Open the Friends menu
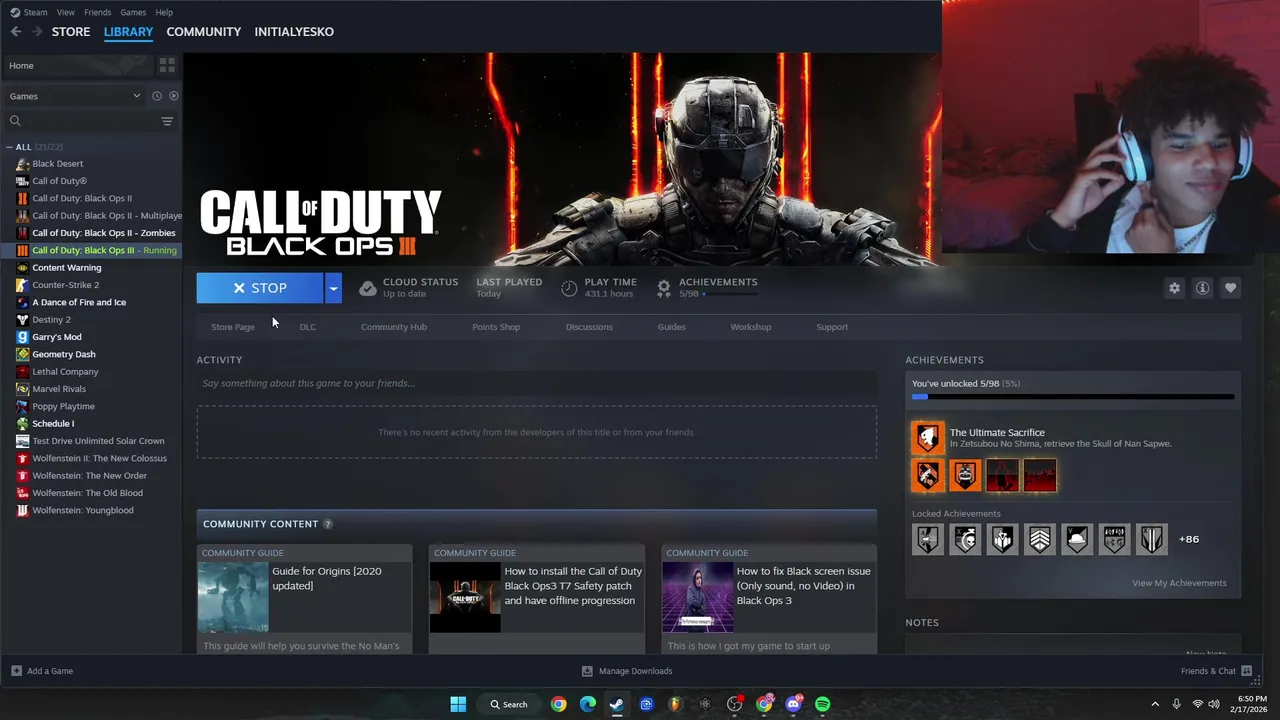Viewport: 1280px width, 720px height. (98, 12)
